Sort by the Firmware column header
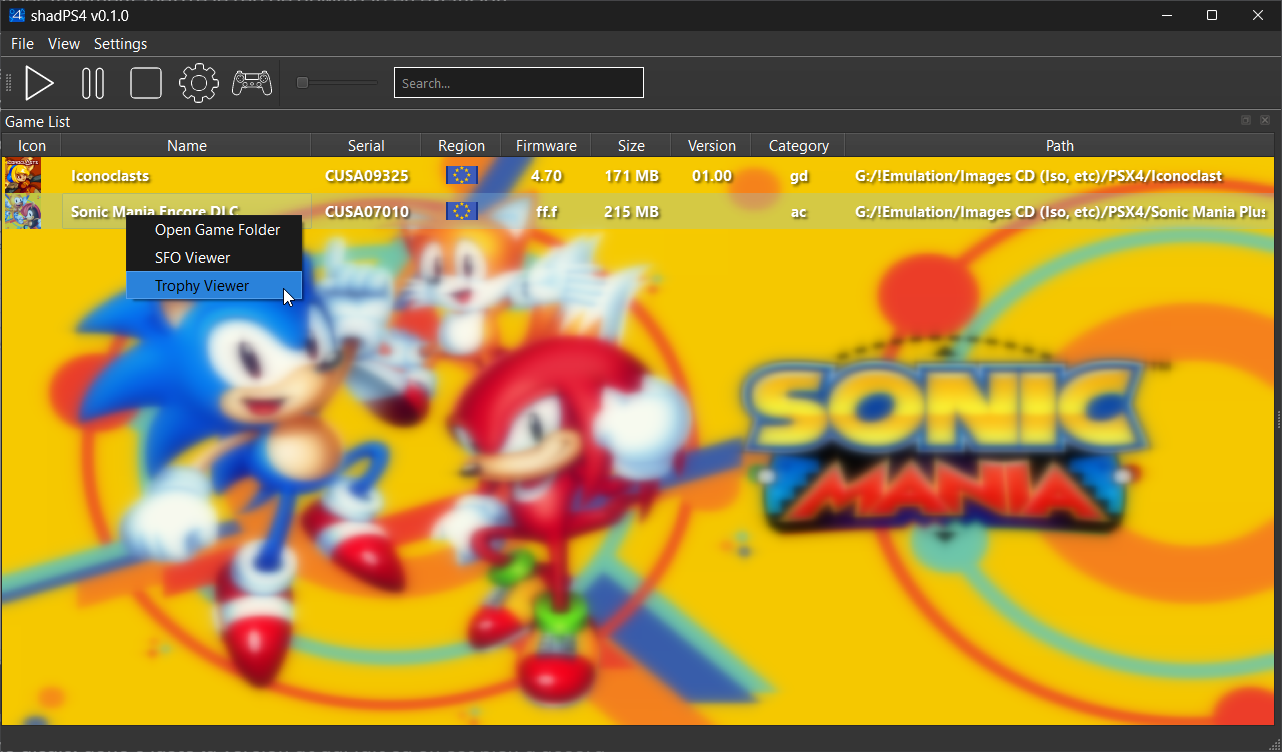 click(x=546, y=146)
